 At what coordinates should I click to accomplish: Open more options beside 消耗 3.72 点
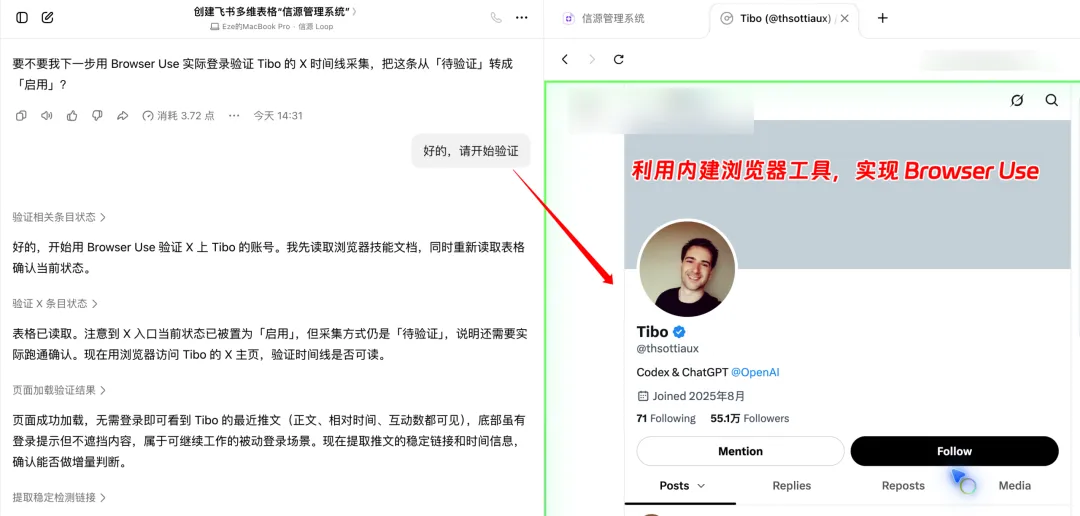234,116
